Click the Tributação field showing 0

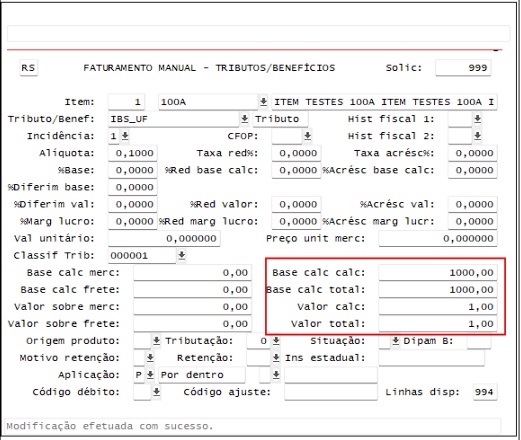[258, 341]
